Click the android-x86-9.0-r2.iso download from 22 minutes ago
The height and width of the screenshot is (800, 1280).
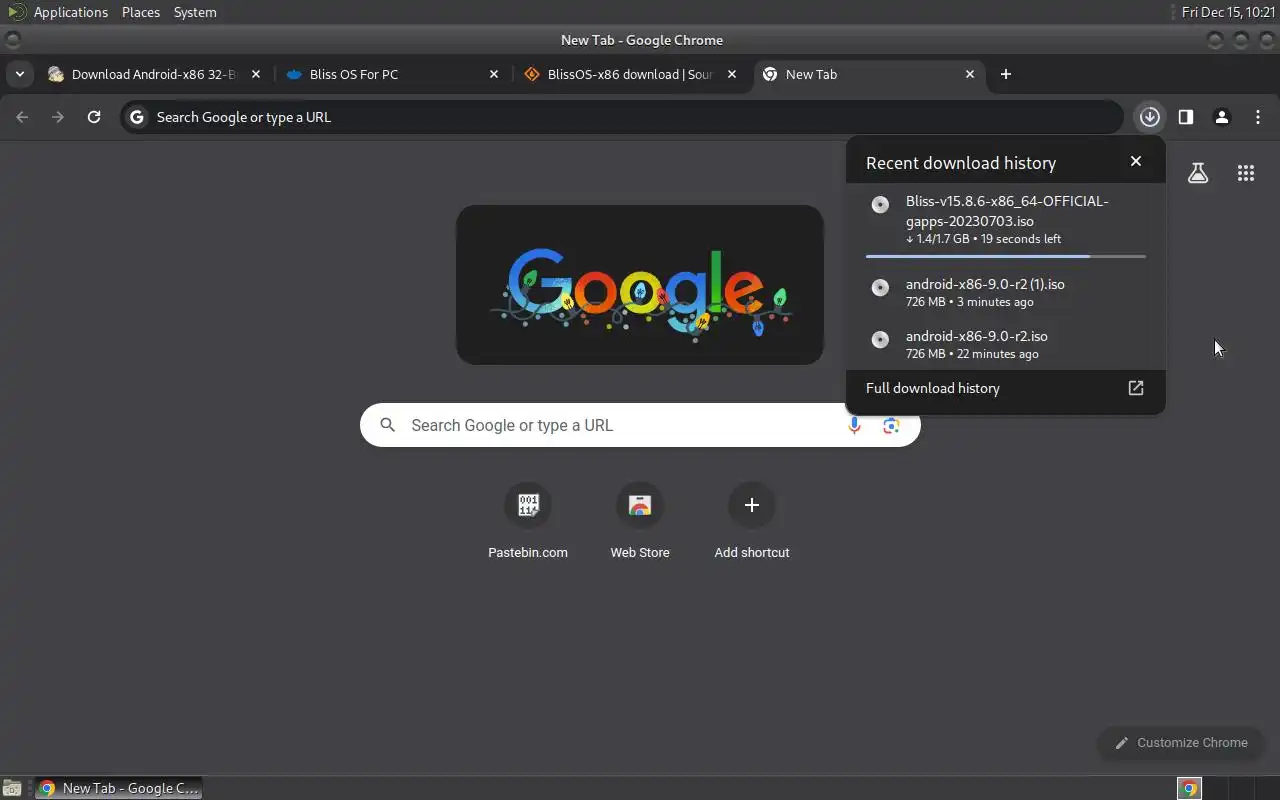click(x=1006, y=344)
